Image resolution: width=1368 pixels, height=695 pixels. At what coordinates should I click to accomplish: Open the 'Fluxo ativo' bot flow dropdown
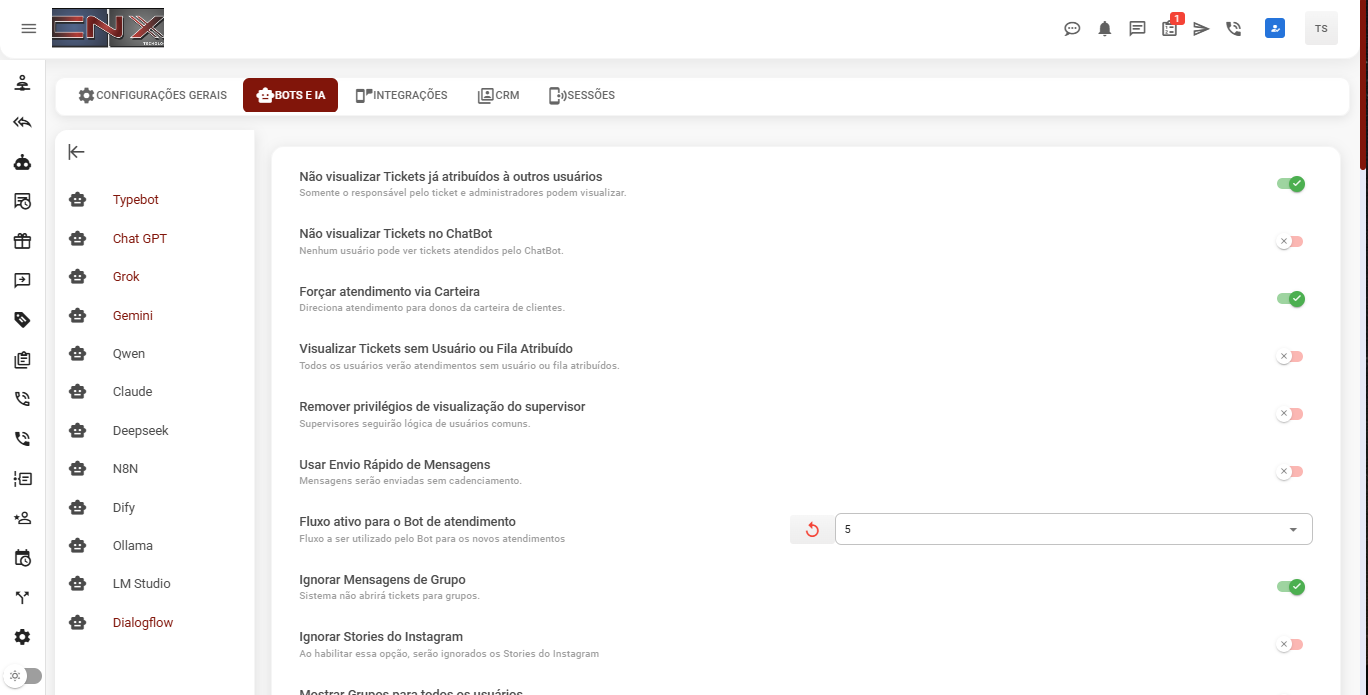[1073, 529]
